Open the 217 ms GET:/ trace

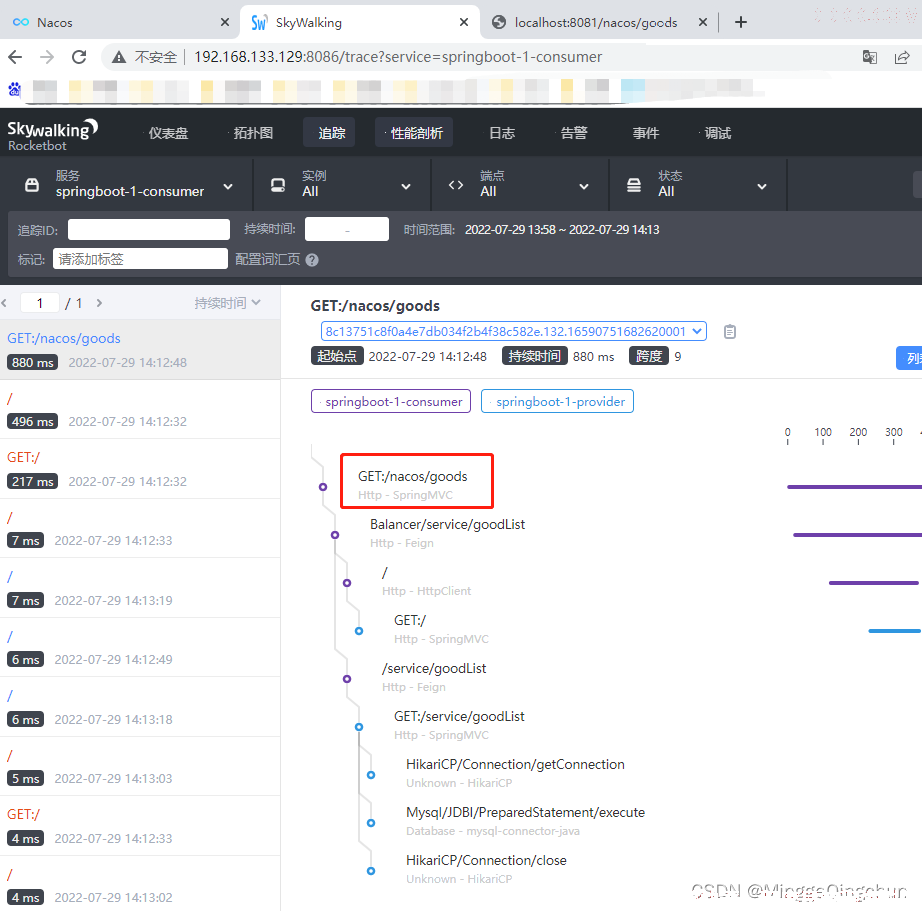tap(140, 469)
